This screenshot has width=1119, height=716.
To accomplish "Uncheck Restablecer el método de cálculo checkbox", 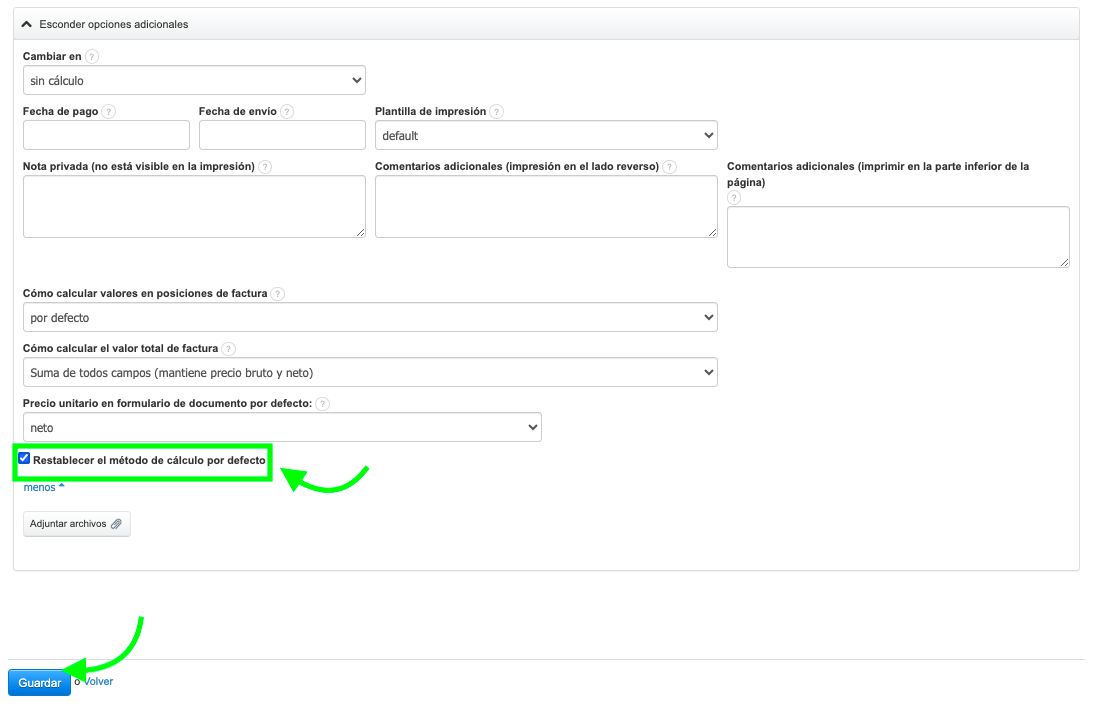I will [25, 459].
